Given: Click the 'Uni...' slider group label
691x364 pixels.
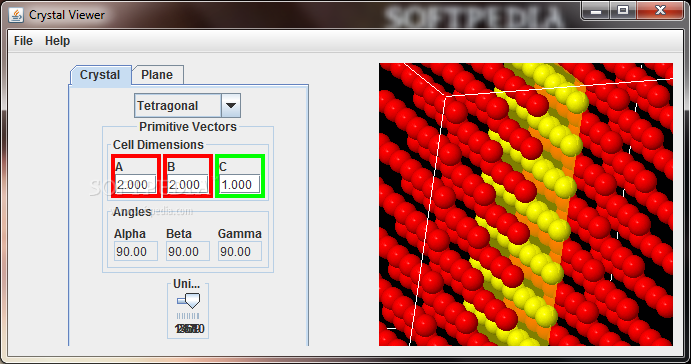Looking at the screenshot, I should click(186, 284).
